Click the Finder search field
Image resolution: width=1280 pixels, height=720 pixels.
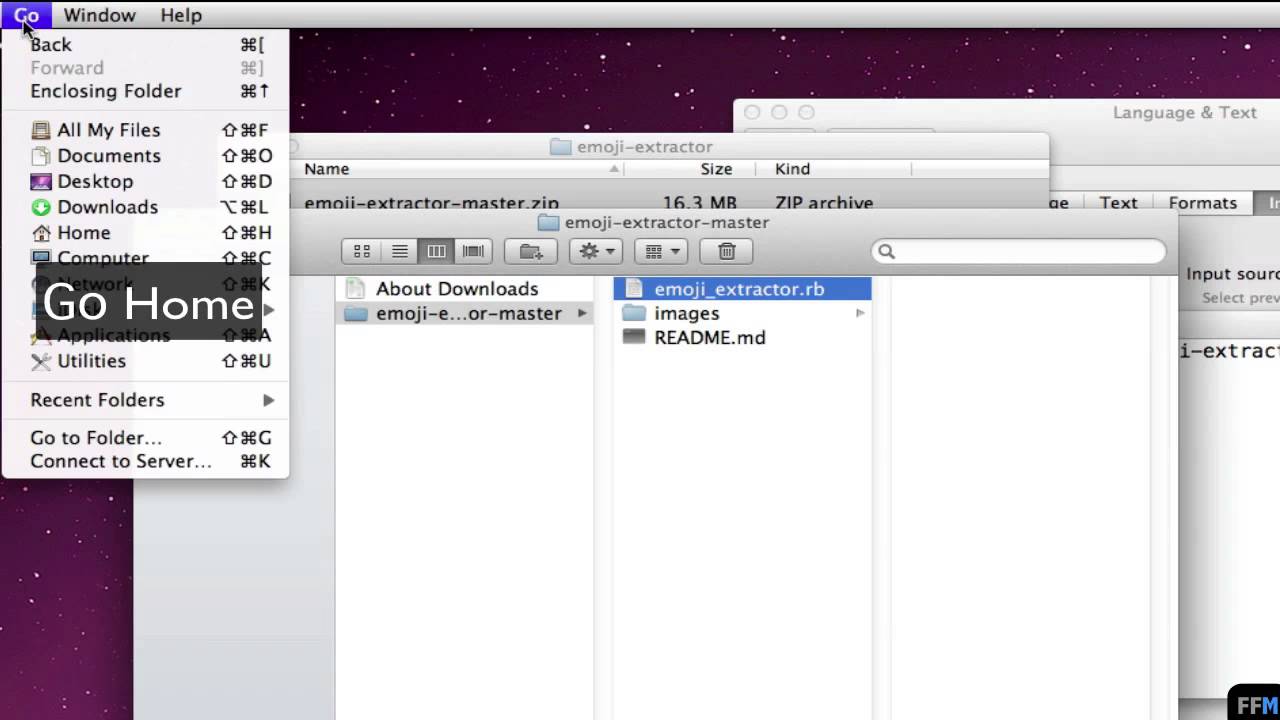1018,251
